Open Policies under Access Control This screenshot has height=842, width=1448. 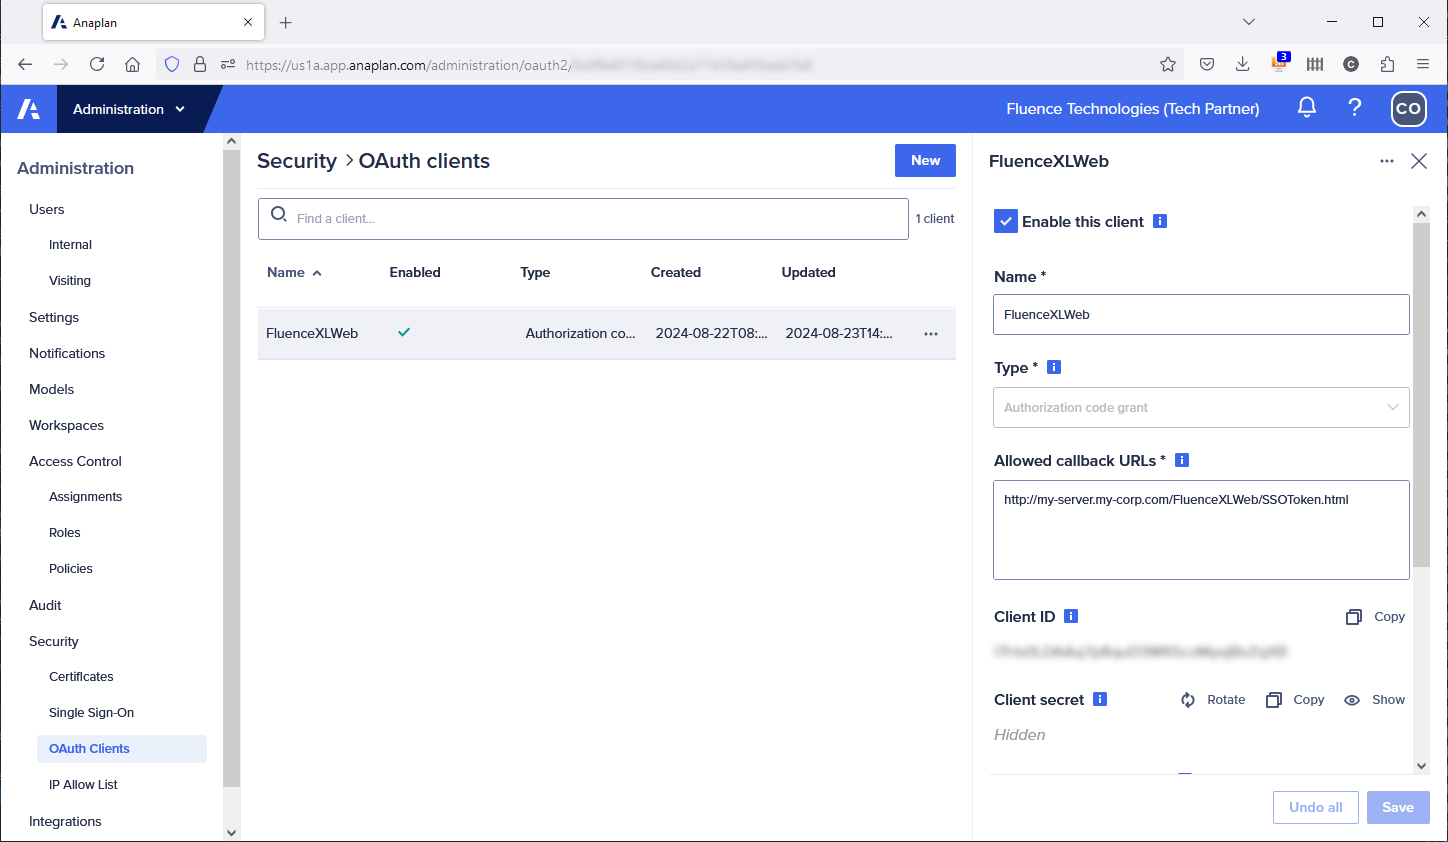[71, 569]
